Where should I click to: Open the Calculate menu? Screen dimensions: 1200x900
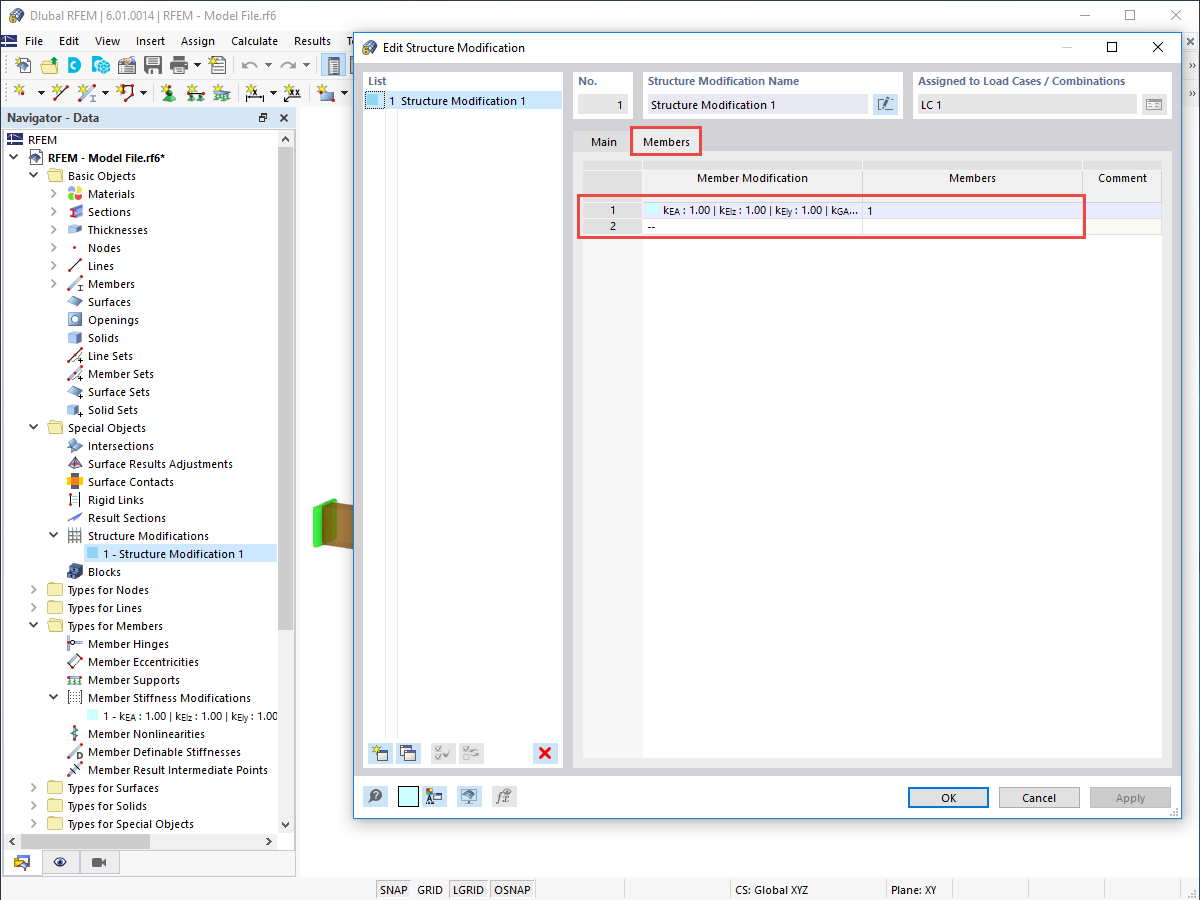[254, 41]
